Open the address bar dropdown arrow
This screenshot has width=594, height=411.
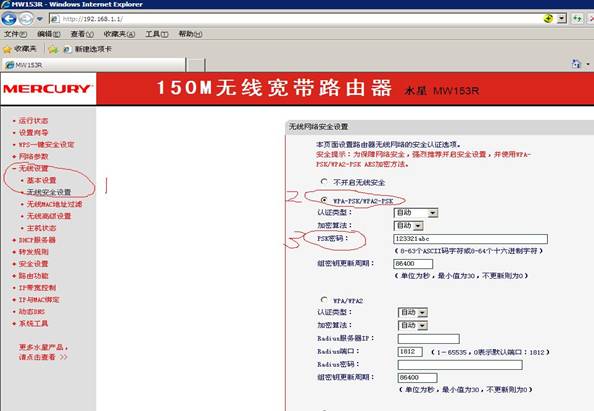click(562, 18)
